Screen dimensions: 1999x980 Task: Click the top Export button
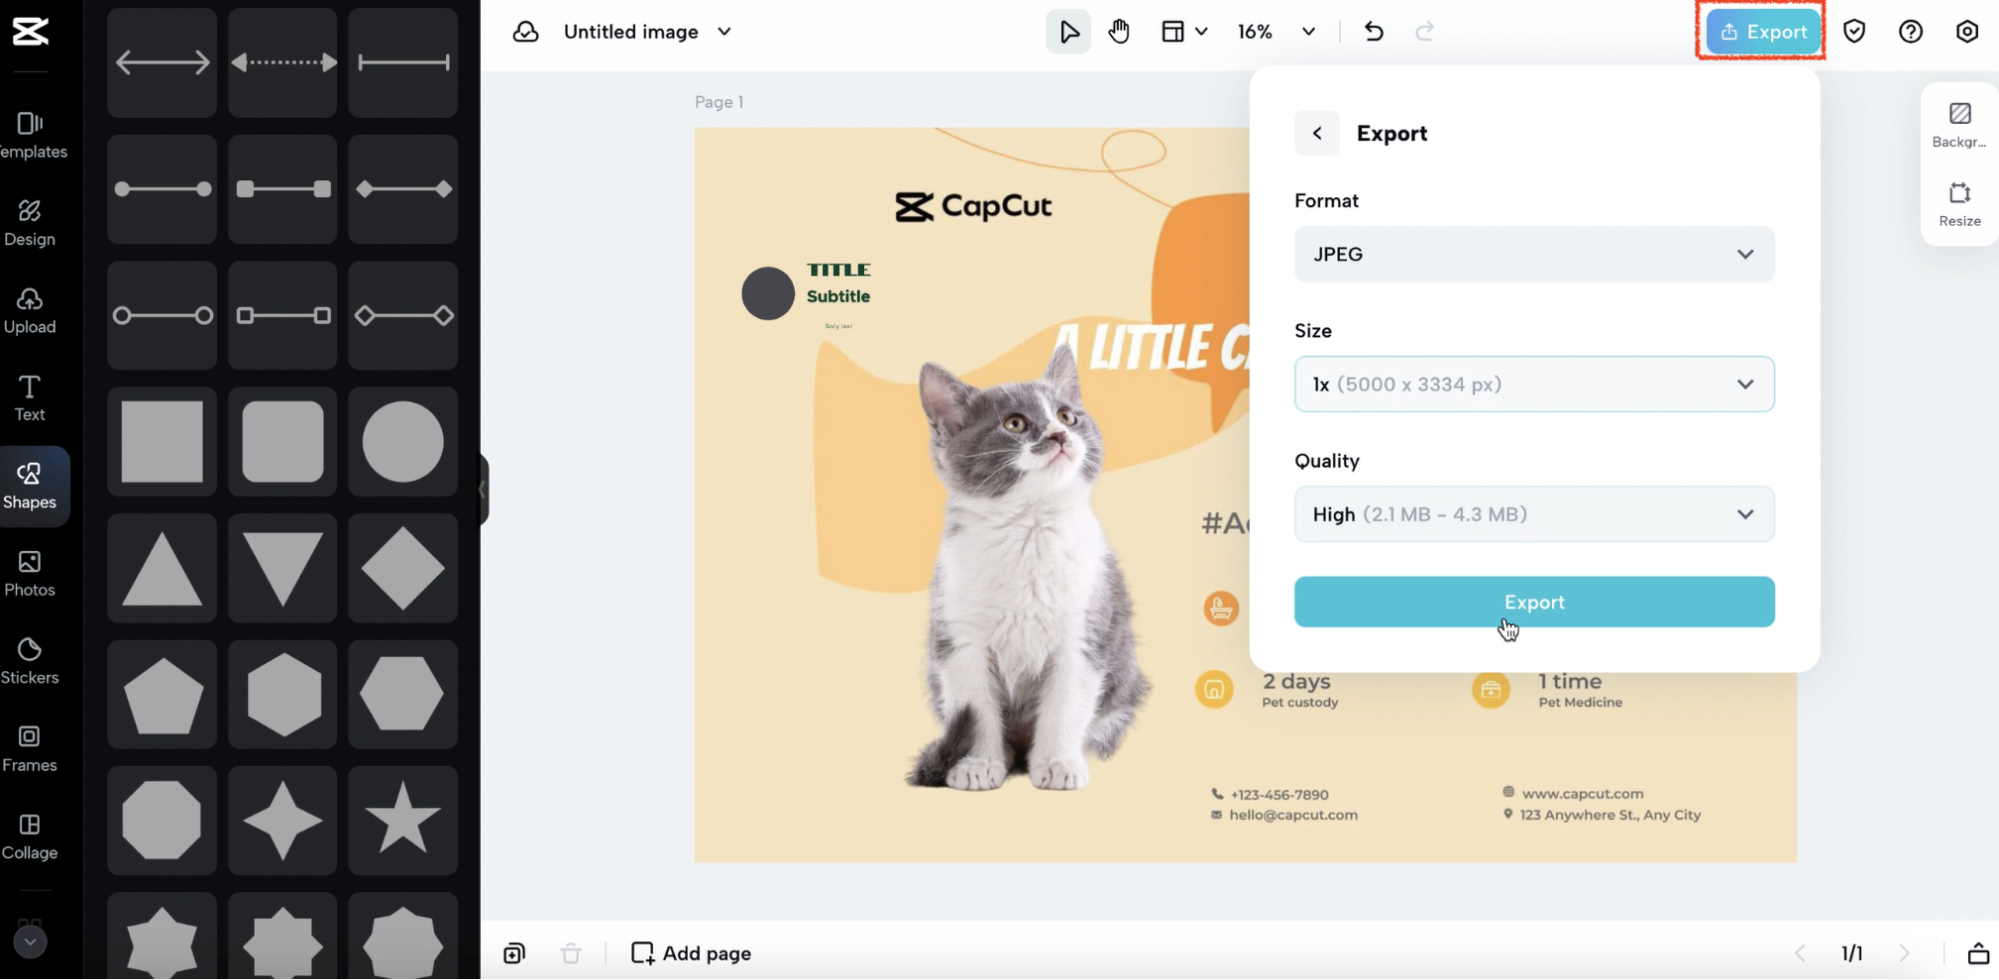[1763, 32]
